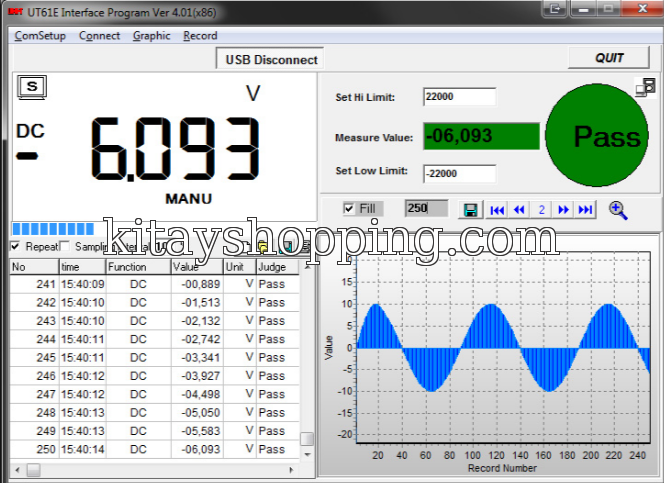This screenshot has width=664, height=483.
Task: Click the 250 points-per-page field
Action: point(426,208)
